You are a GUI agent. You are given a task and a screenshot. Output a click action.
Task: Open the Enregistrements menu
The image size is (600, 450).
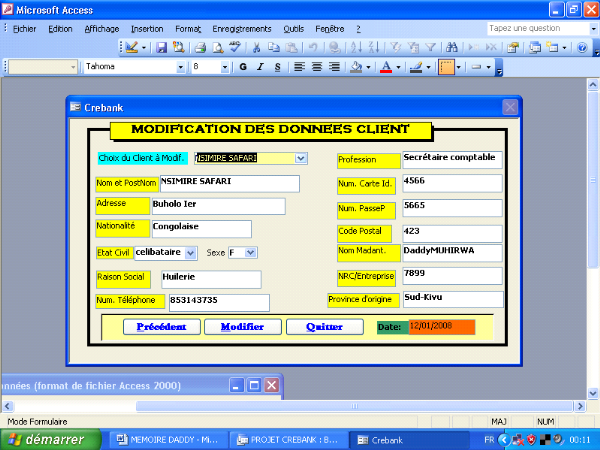point(242,29)
